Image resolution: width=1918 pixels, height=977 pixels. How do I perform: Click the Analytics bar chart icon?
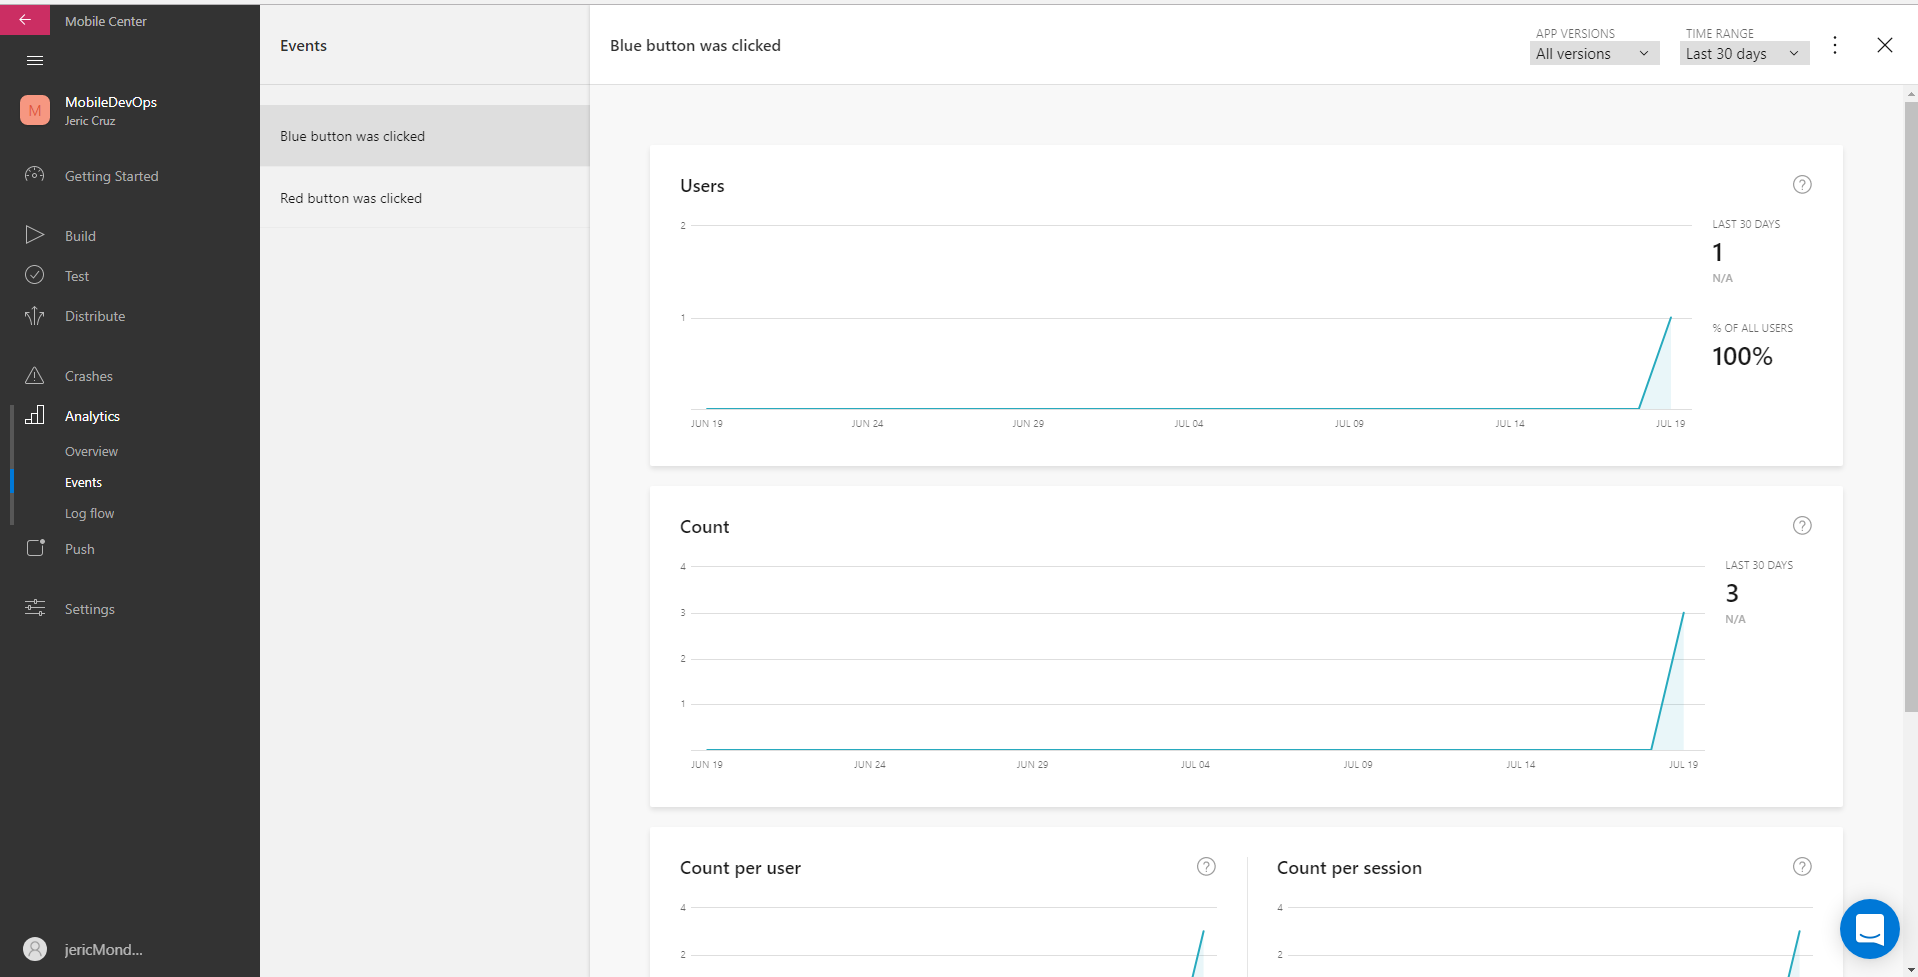coord(35,415)
